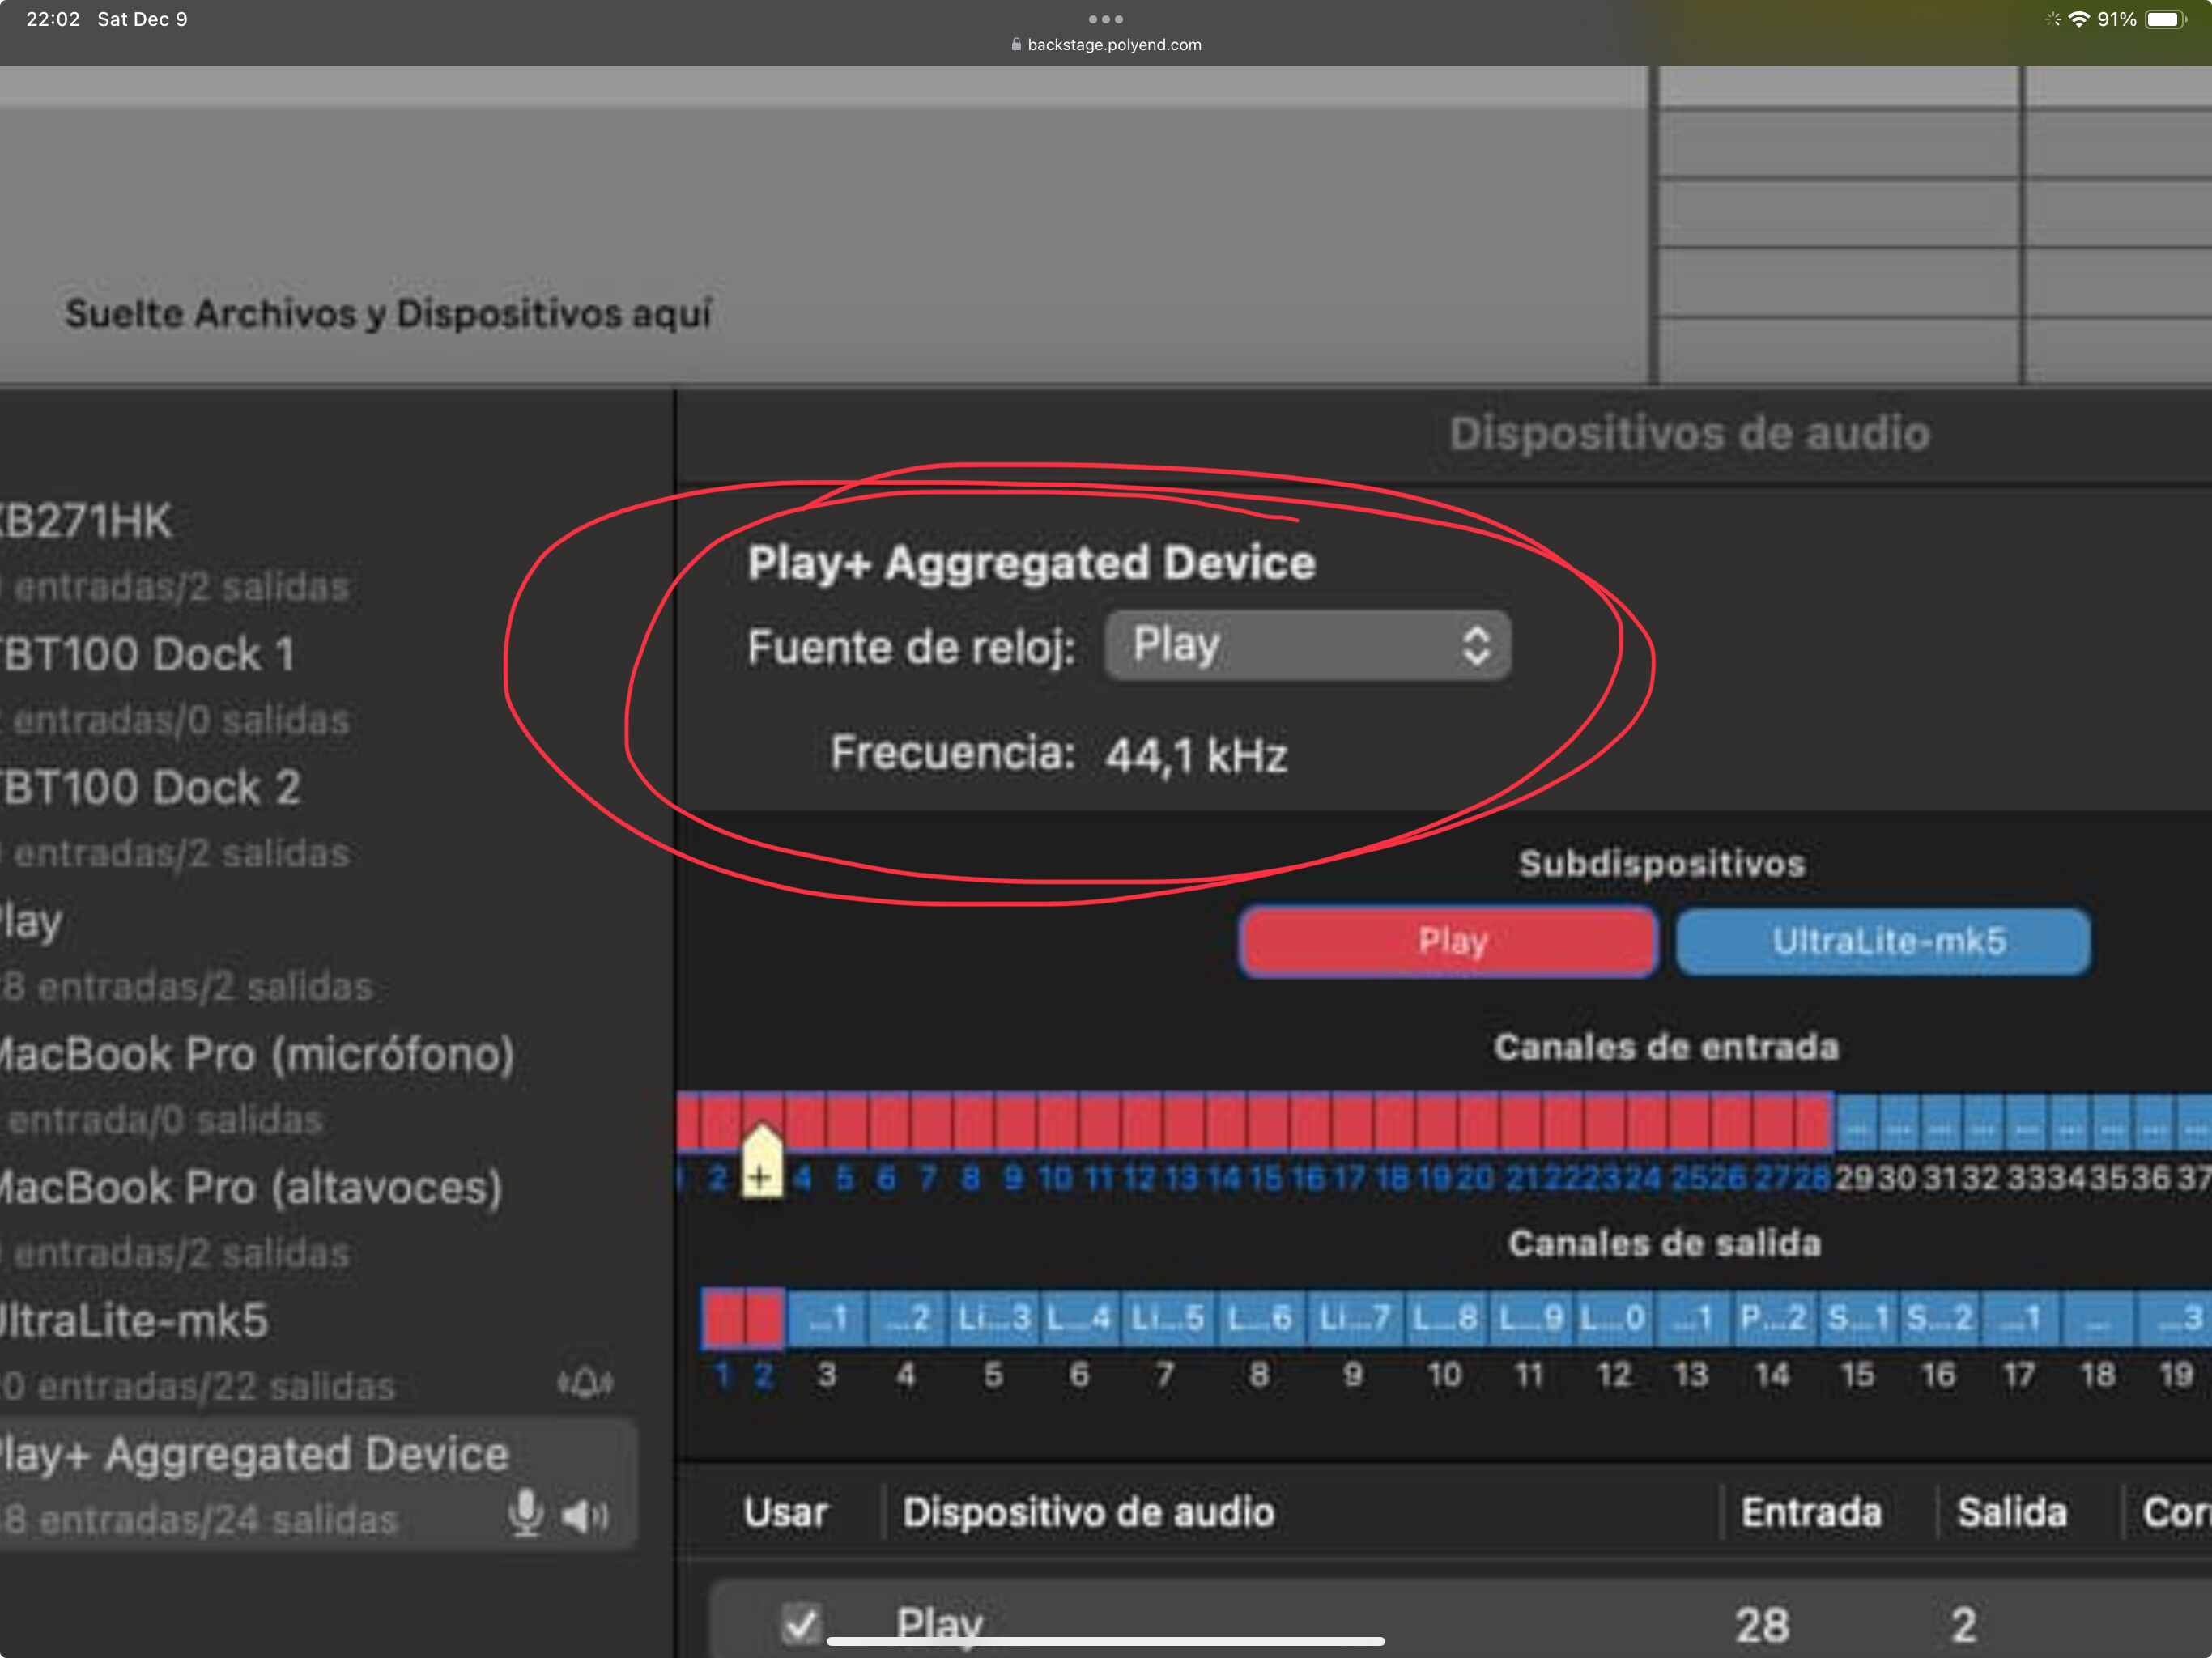
Task: Click the alert sound icon on UltraLite-mk5
Action: [586, 1383]
